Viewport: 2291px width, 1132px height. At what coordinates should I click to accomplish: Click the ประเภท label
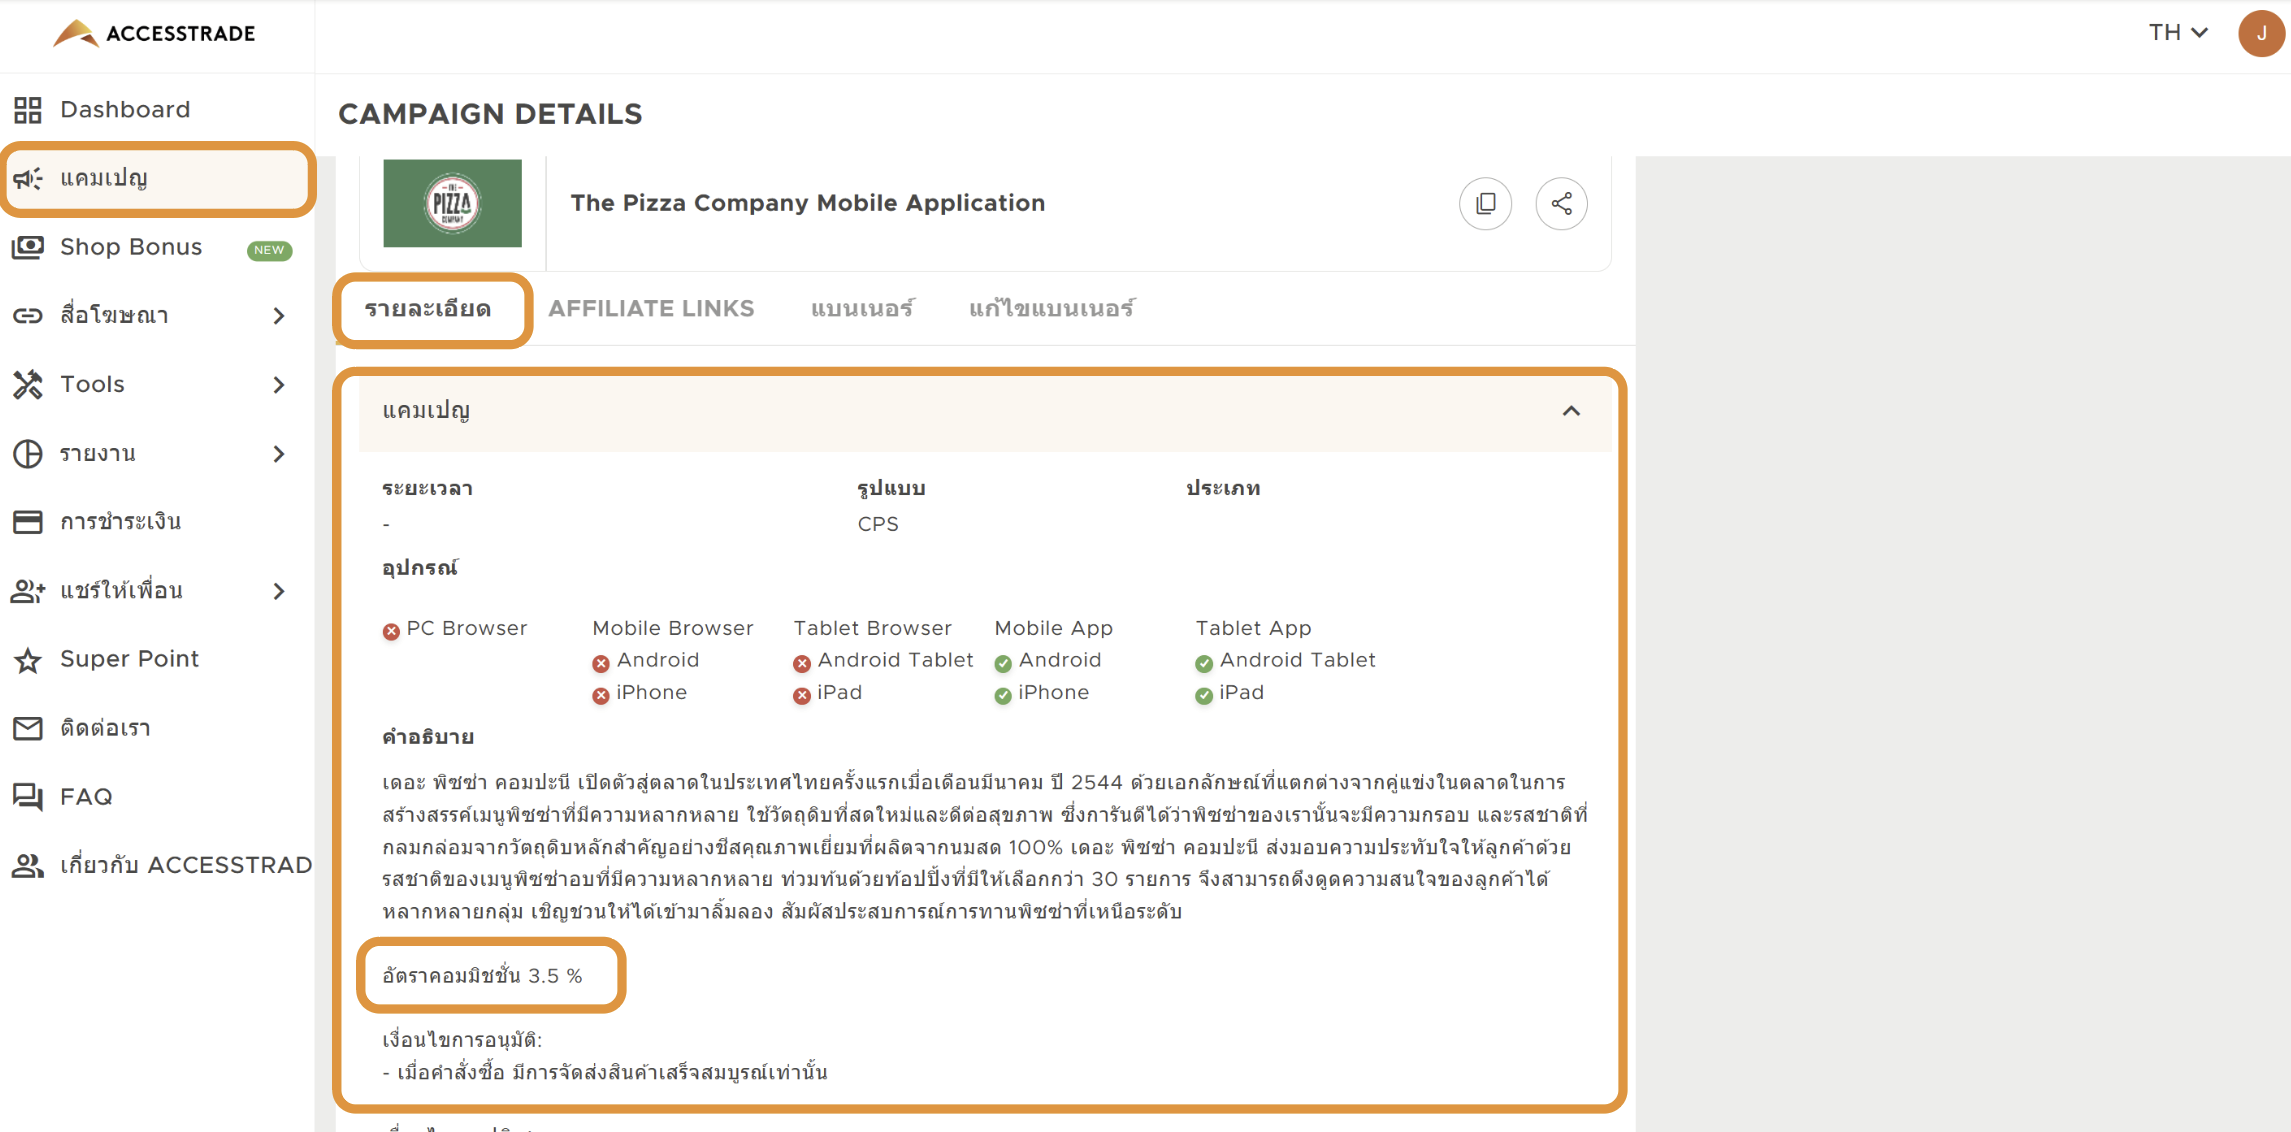tap(1223, 489)
